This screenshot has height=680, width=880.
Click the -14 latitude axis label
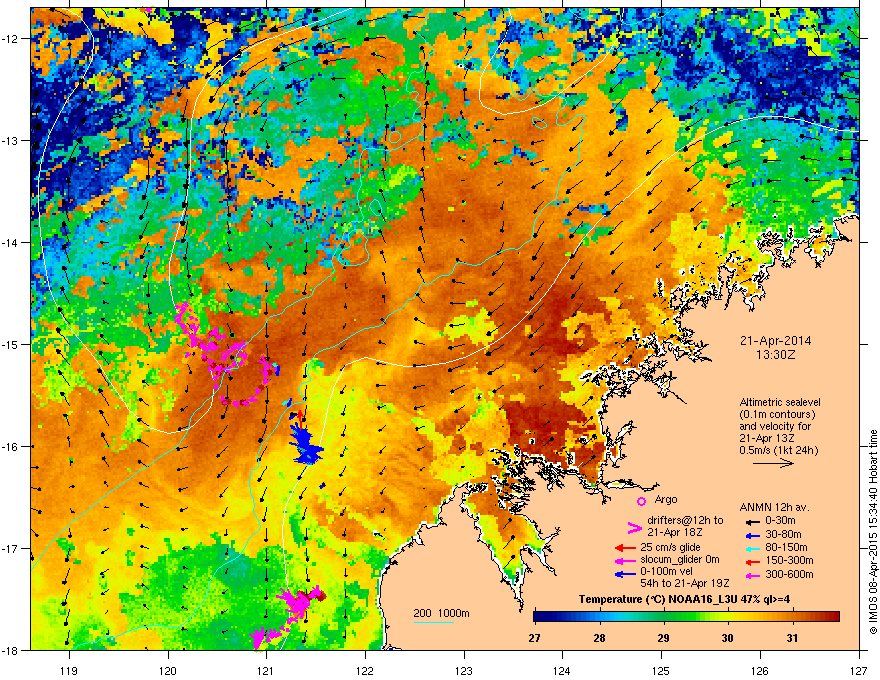11,242
